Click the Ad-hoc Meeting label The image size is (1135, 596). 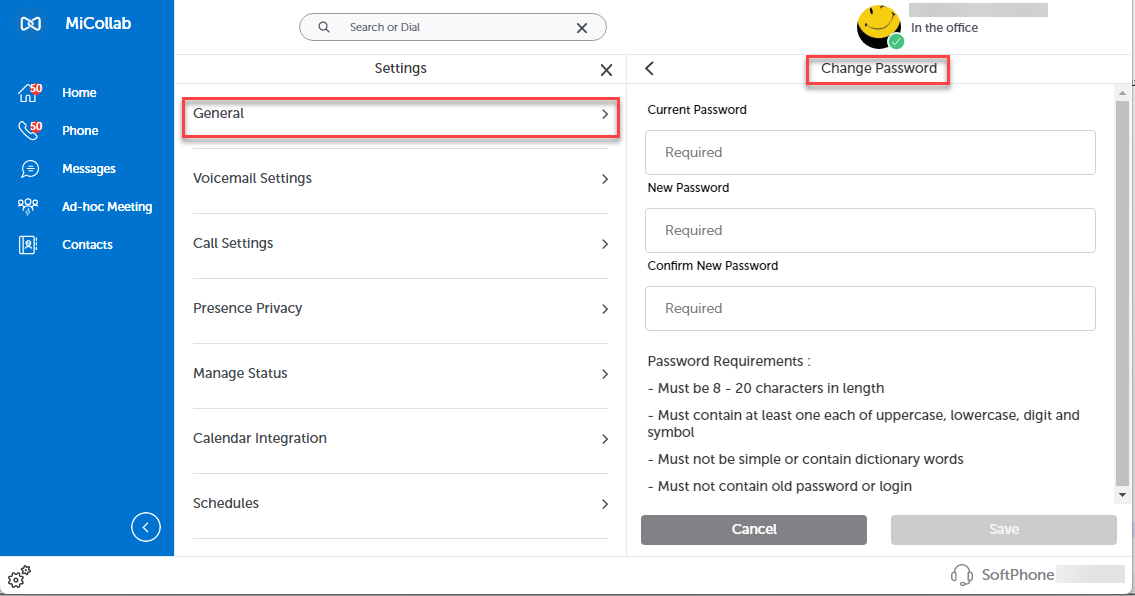coord(107,207)
